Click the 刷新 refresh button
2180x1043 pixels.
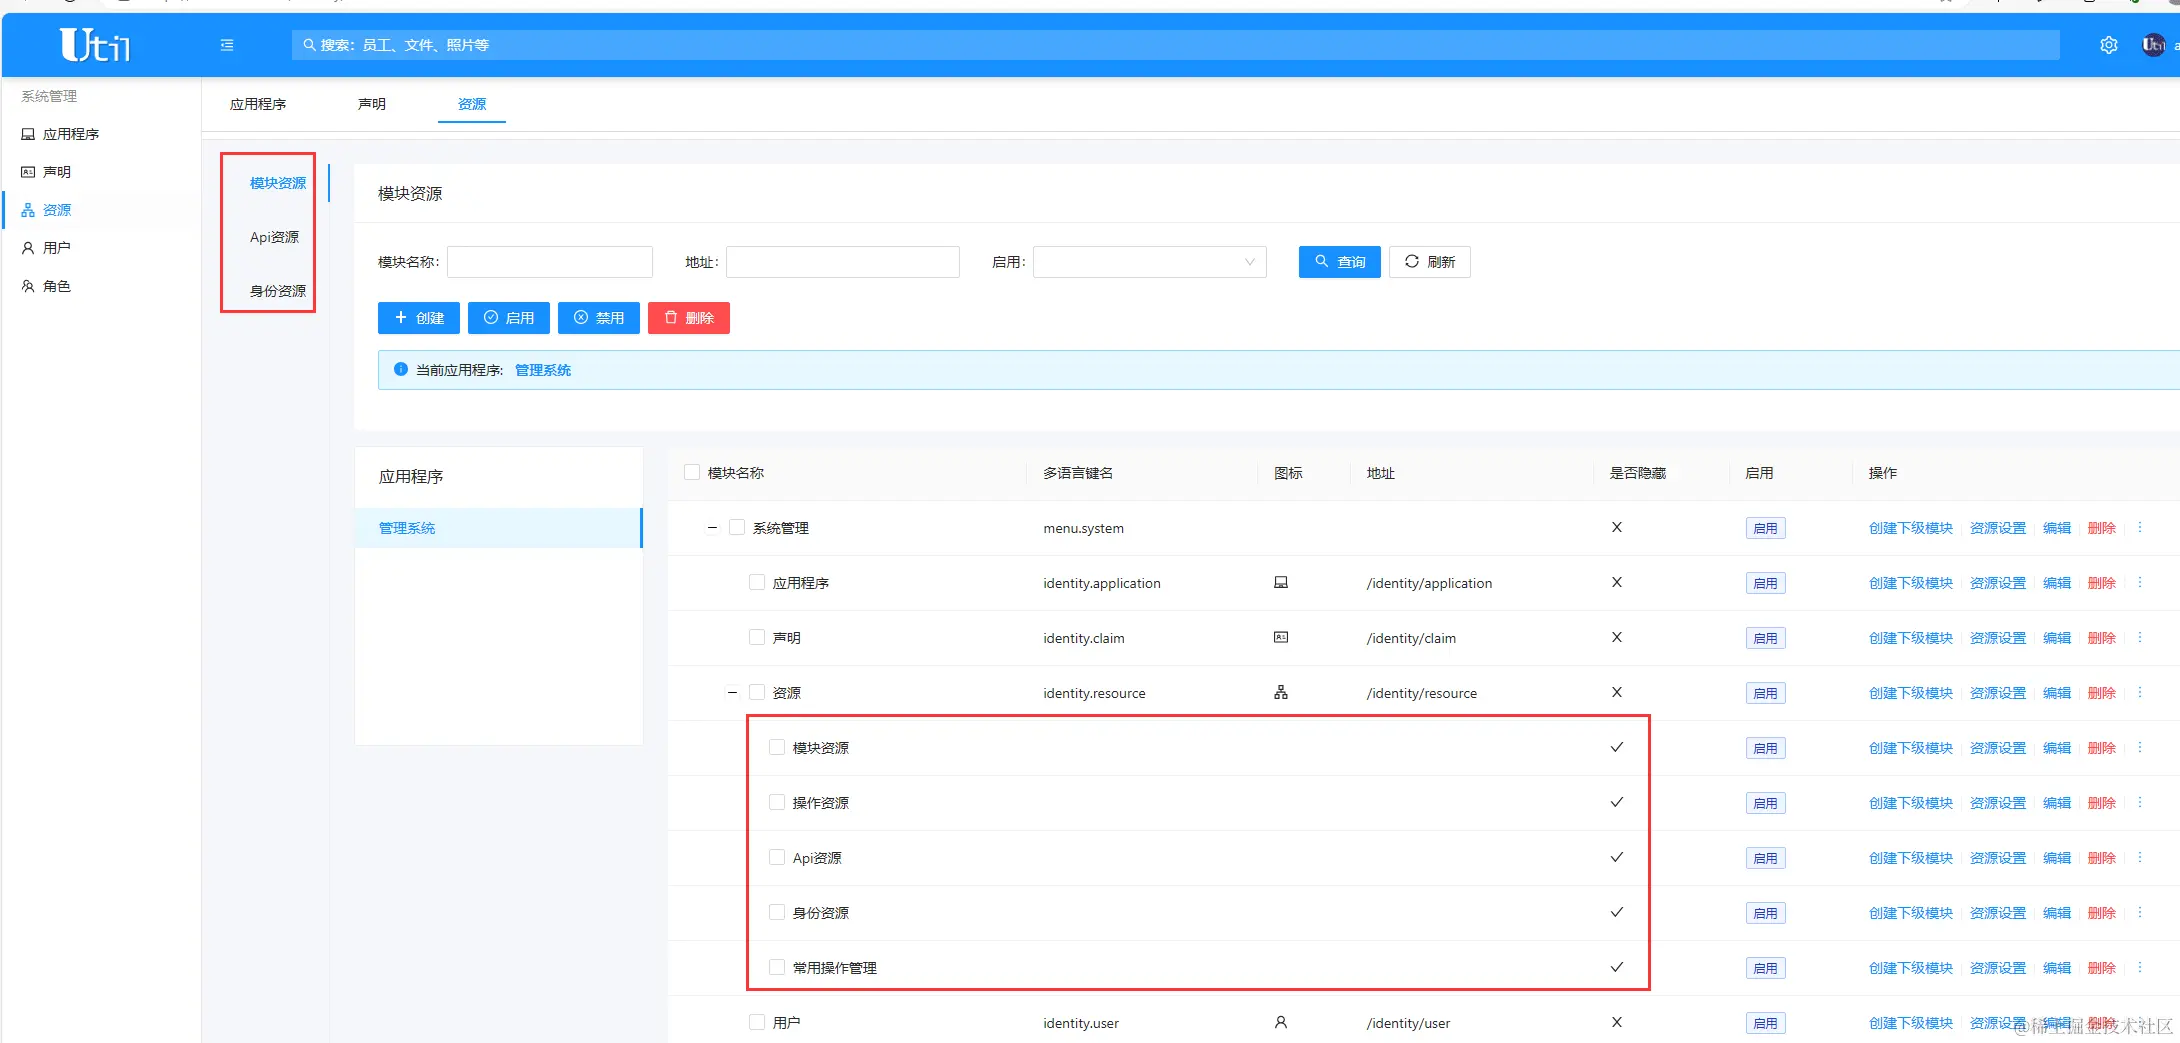coord(1430,262)
